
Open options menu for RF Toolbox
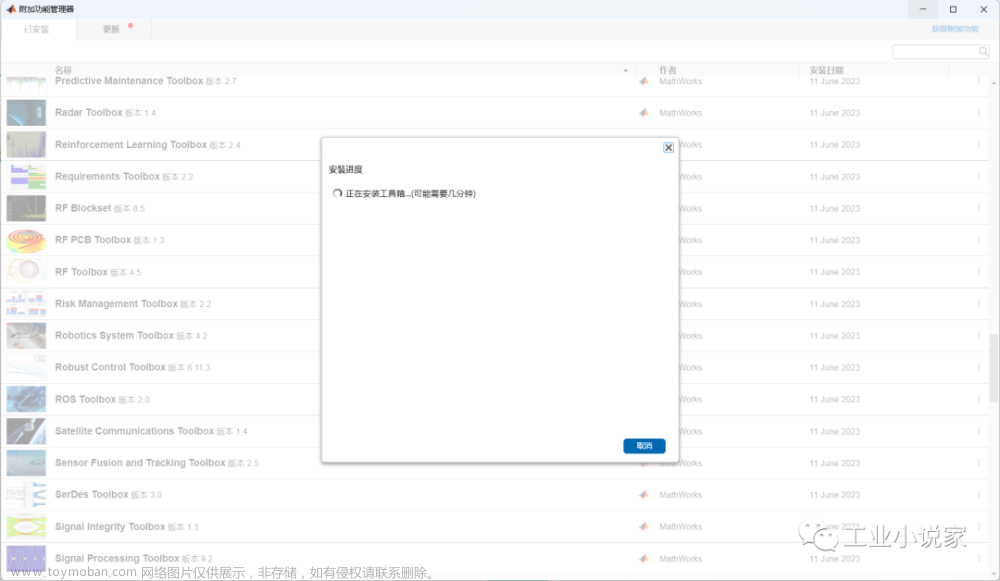tap(978, 272)
